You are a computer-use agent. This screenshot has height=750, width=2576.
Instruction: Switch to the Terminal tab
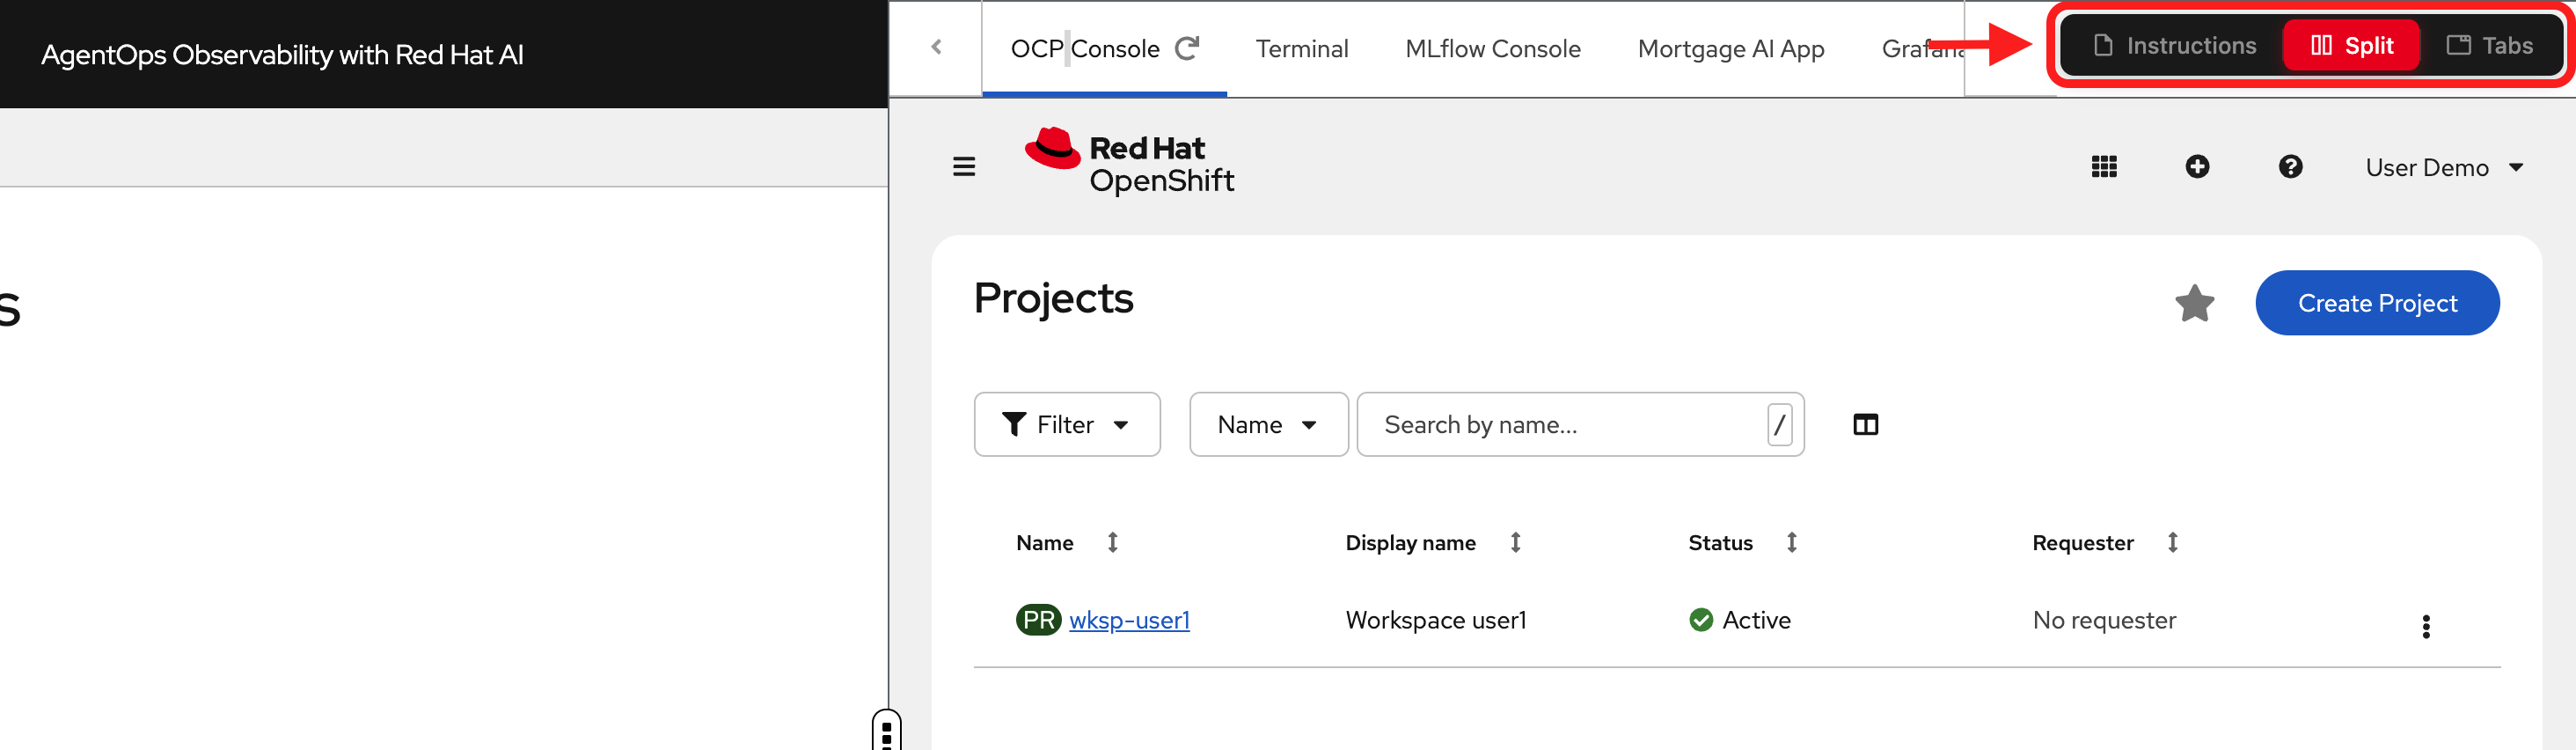(1301, 49)
